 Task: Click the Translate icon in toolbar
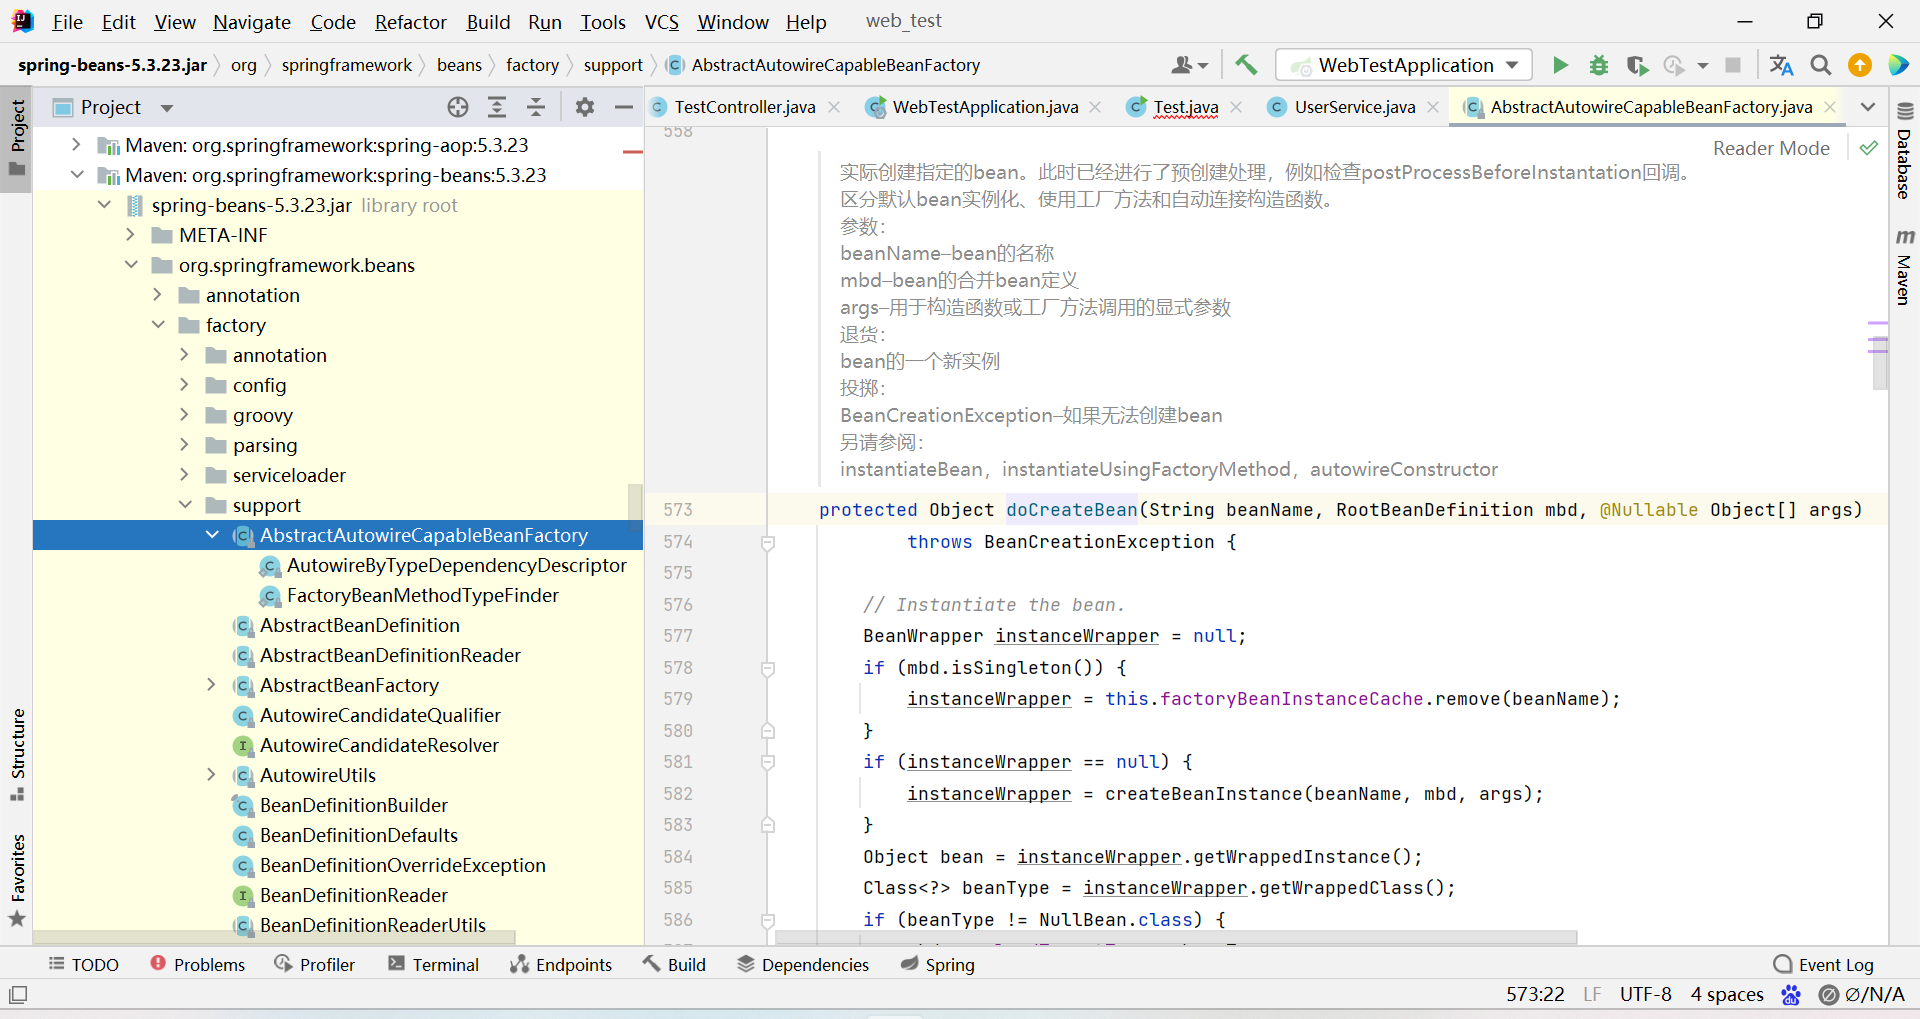click(1781, 65)
